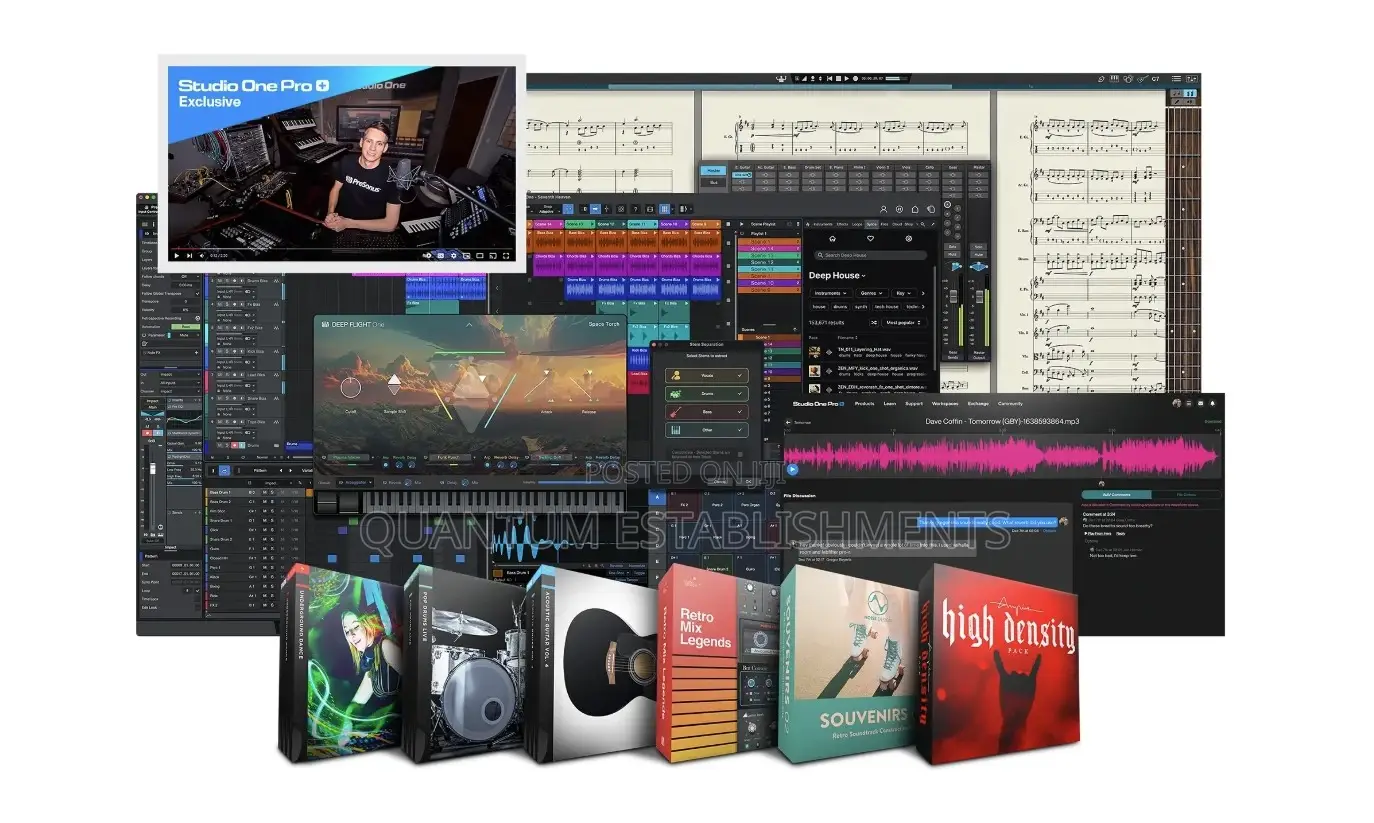
Task: Open Products menu in Studio One Pro+ site
Action: click(x=864, y=404)
